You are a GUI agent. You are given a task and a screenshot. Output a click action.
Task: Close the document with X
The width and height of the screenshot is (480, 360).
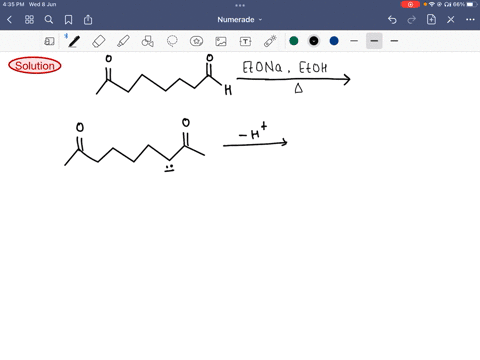click(x=451, y=20)
